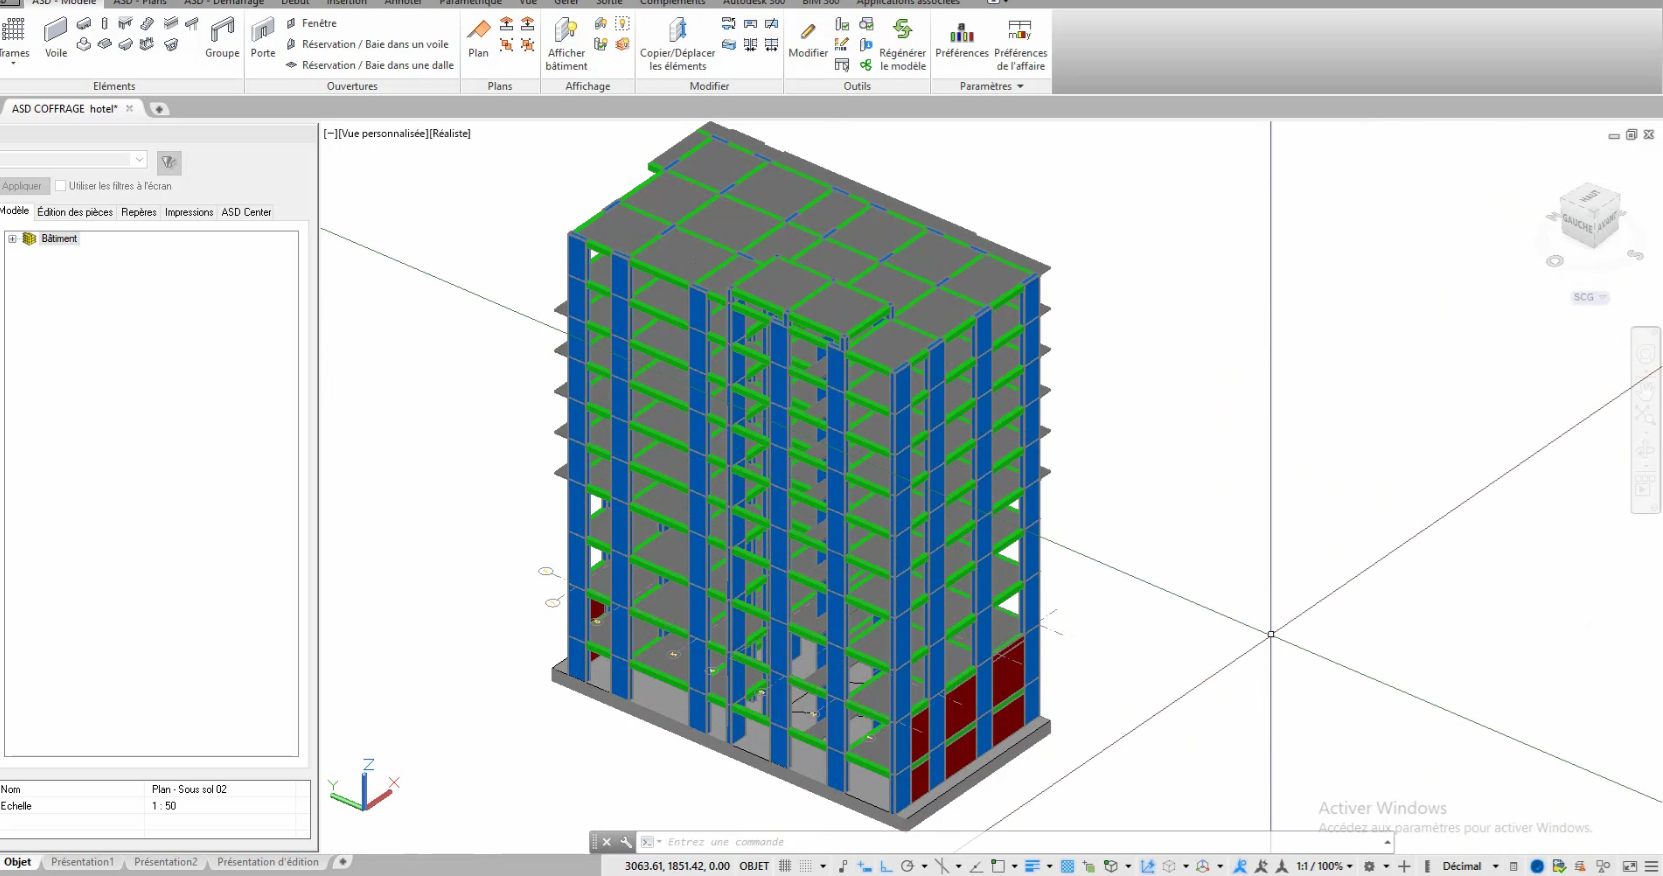Select Réservation / Baie dans une dalle
The height and width of the screenshot is (876, 1663).
(369, 65)
